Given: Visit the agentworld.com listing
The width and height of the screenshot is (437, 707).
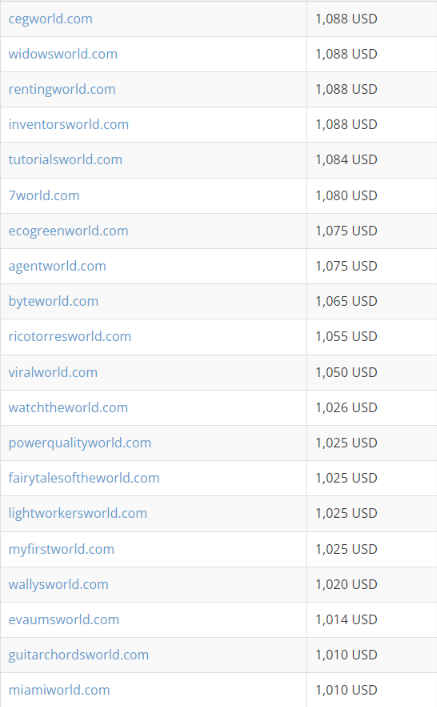Looking at the screenshot, I should (x=57, y=266).
